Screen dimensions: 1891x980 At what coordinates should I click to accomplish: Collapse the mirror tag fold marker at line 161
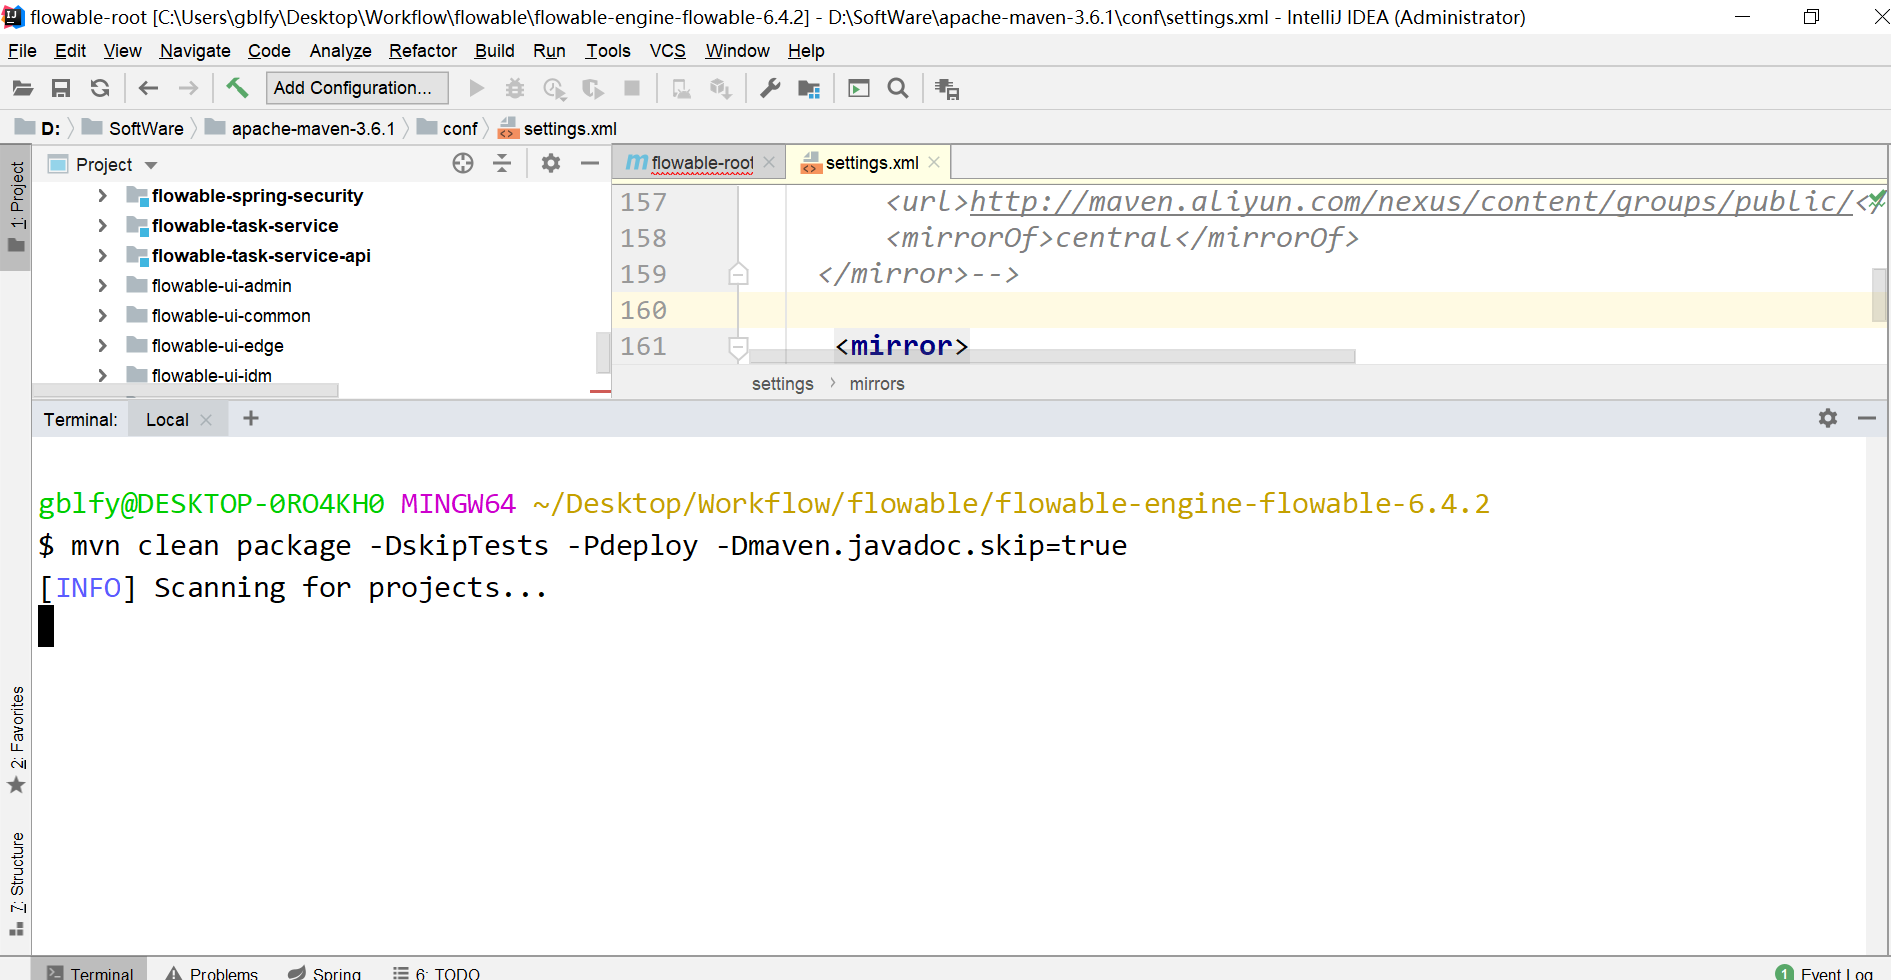pos(738,347)
